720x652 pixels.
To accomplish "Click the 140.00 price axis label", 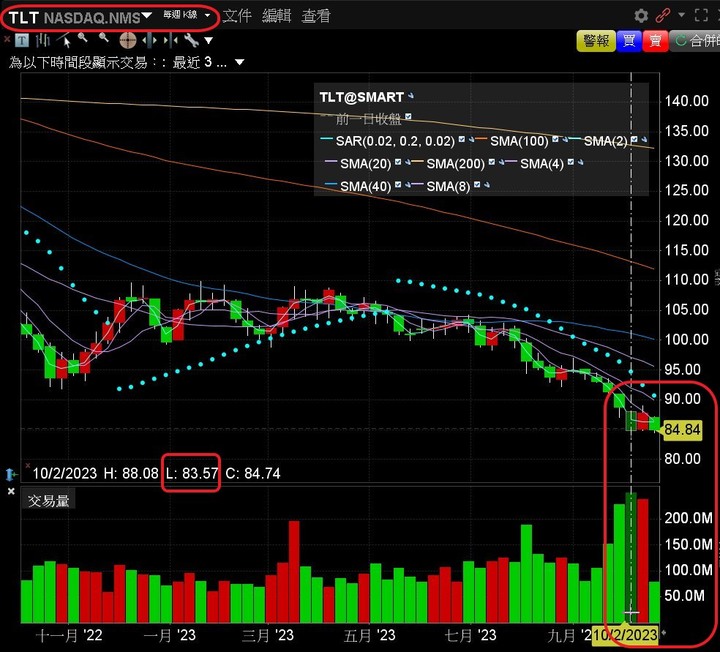I will [686, 101].
